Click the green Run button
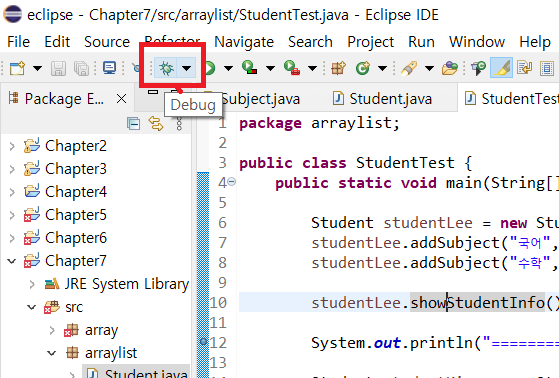Image resolution: width=559 pixels, height=378 pixels. 210,68
